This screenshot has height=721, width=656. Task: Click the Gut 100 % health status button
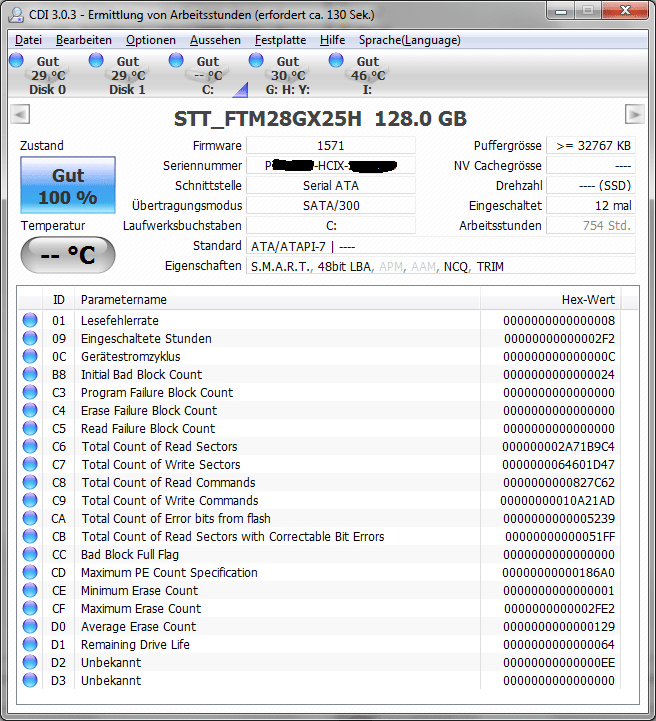click(x=68, y=185)
